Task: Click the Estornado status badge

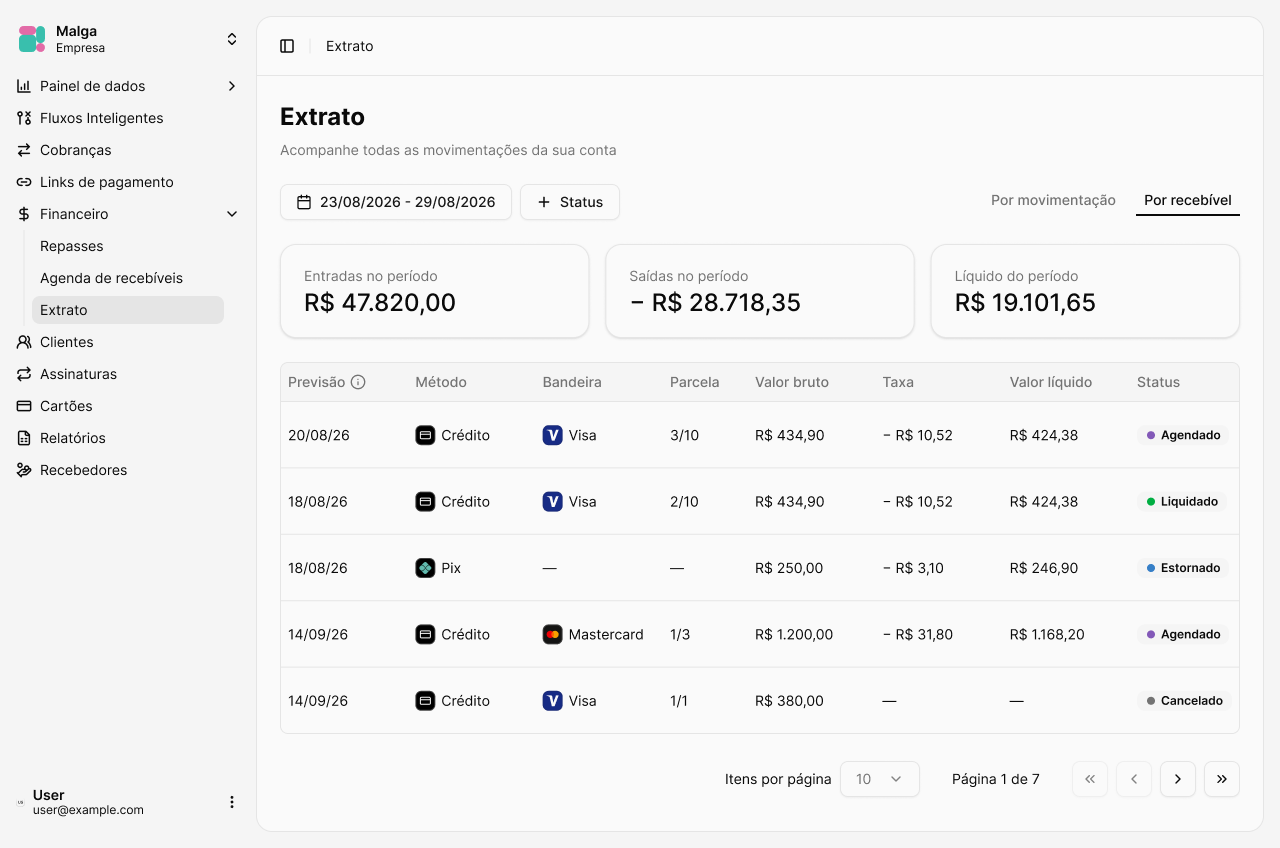Action: (x=1182, y=568)
